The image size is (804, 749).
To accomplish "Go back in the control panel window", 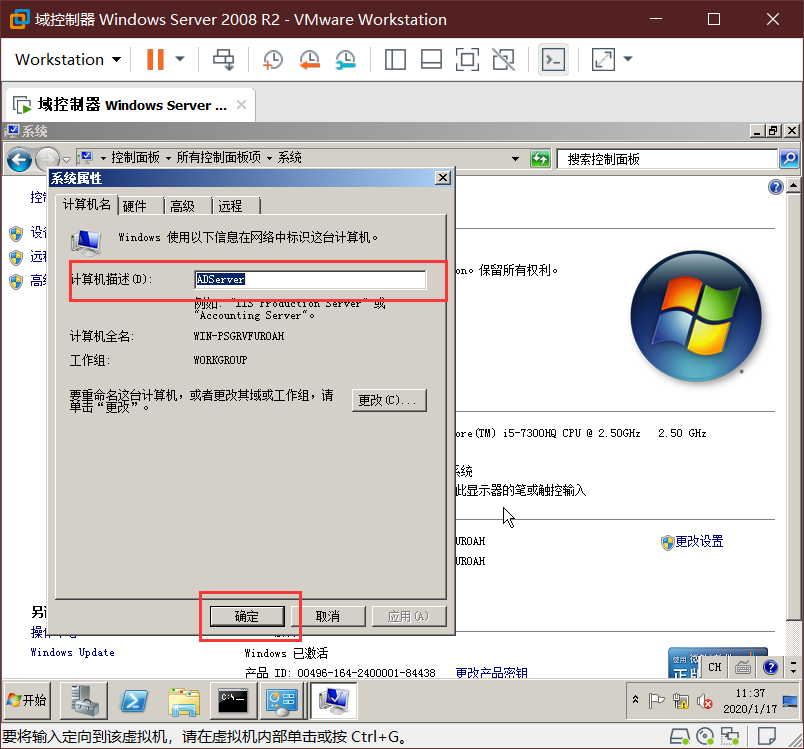I will (19, 159).
